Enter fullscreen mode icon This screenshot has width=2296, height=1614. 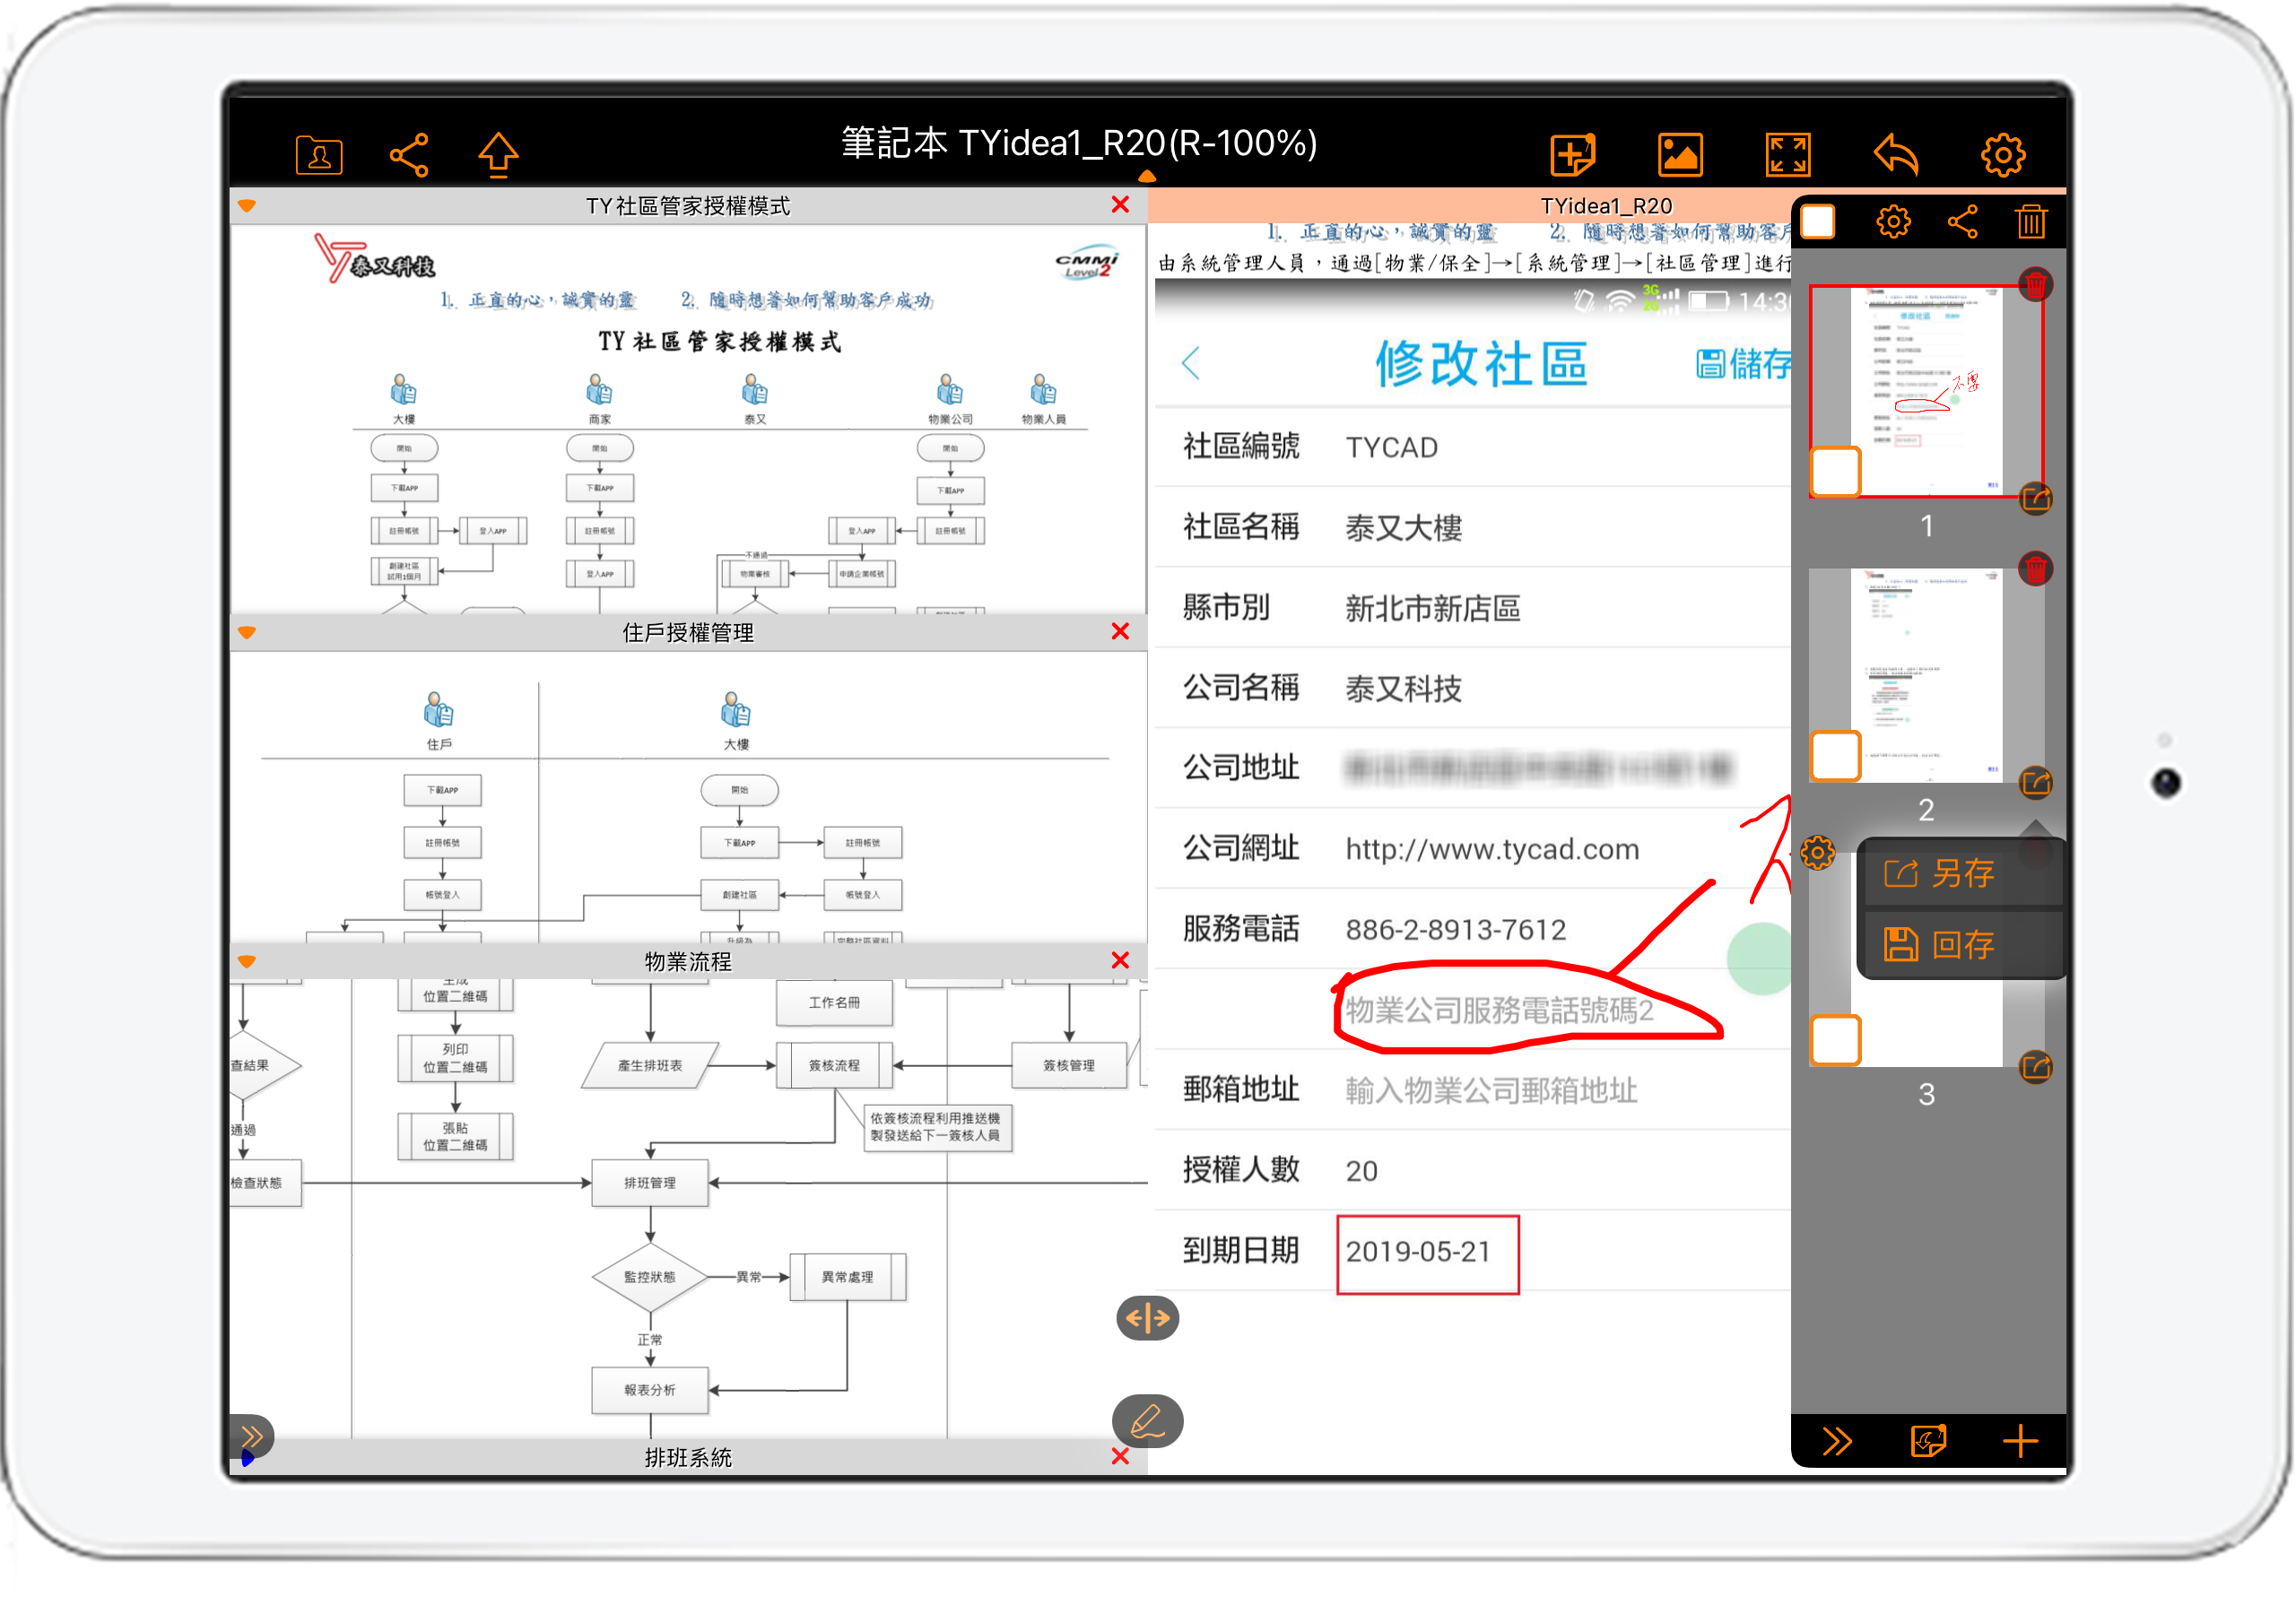pos(1787,155)
